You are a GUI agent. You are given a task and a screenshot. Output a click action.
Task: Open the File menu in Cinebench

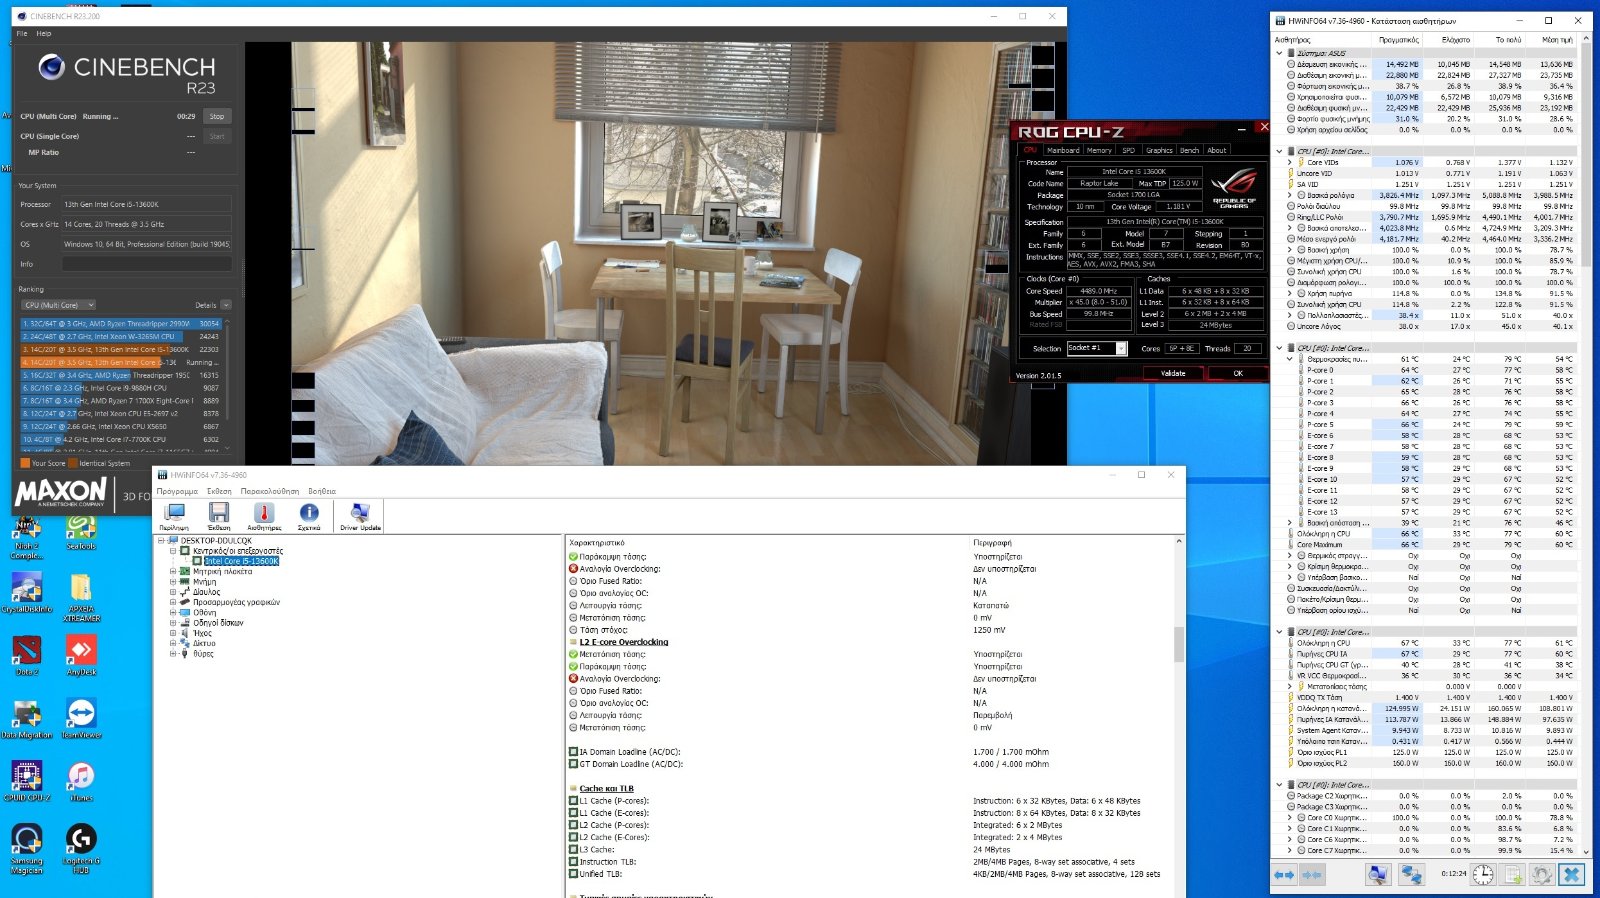pyautogui.click(x=22, y=33)
